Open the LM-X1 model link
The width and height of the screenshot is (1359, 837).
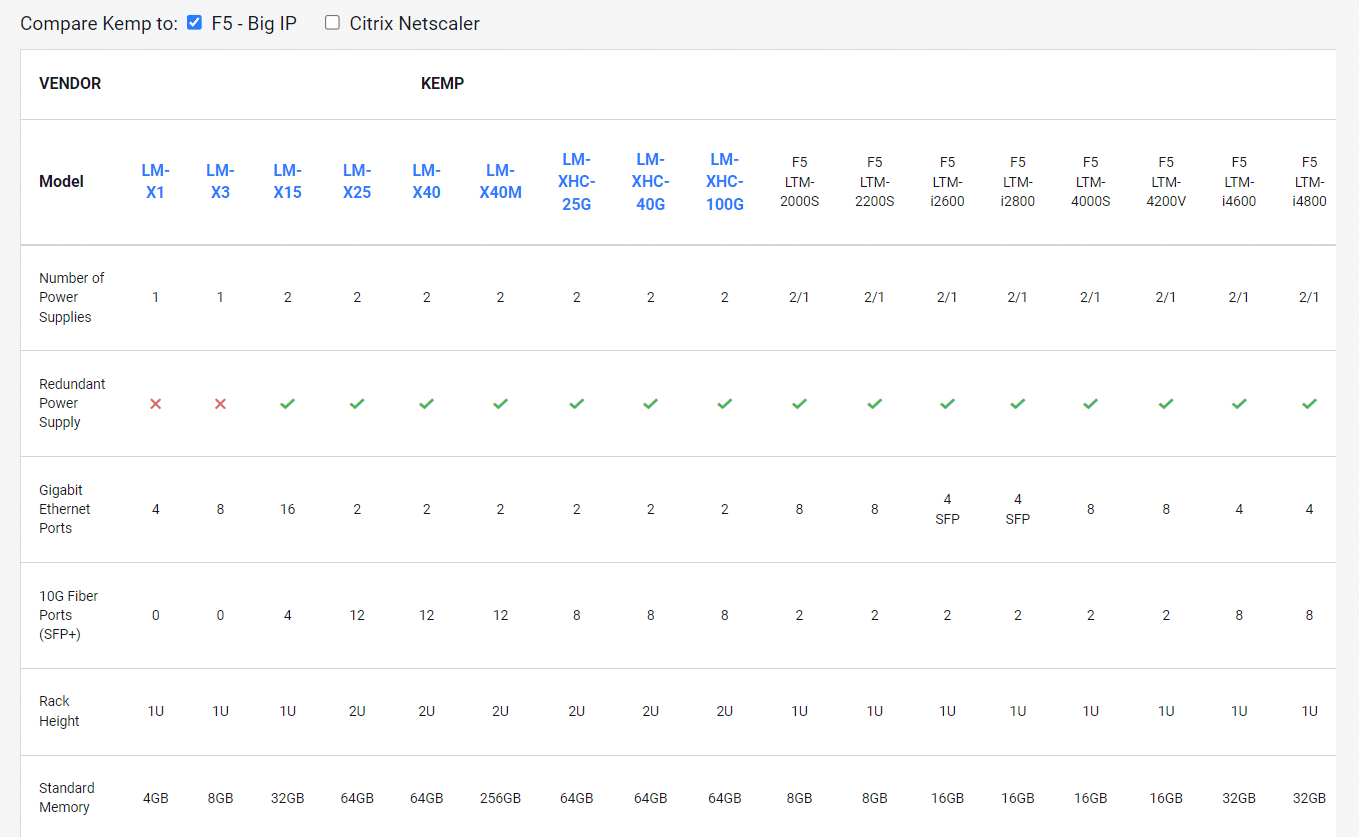[155, 181]
